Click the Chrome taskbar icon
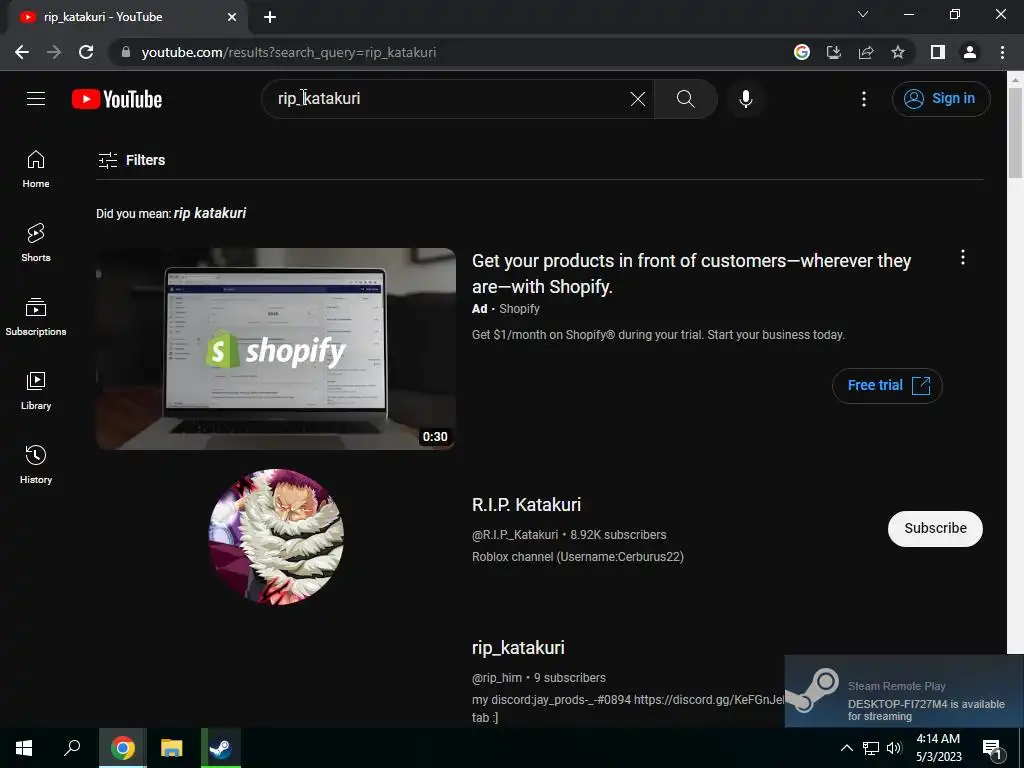Image resolution: width=1024 pixels, height=768 pixels. (123, 748)
